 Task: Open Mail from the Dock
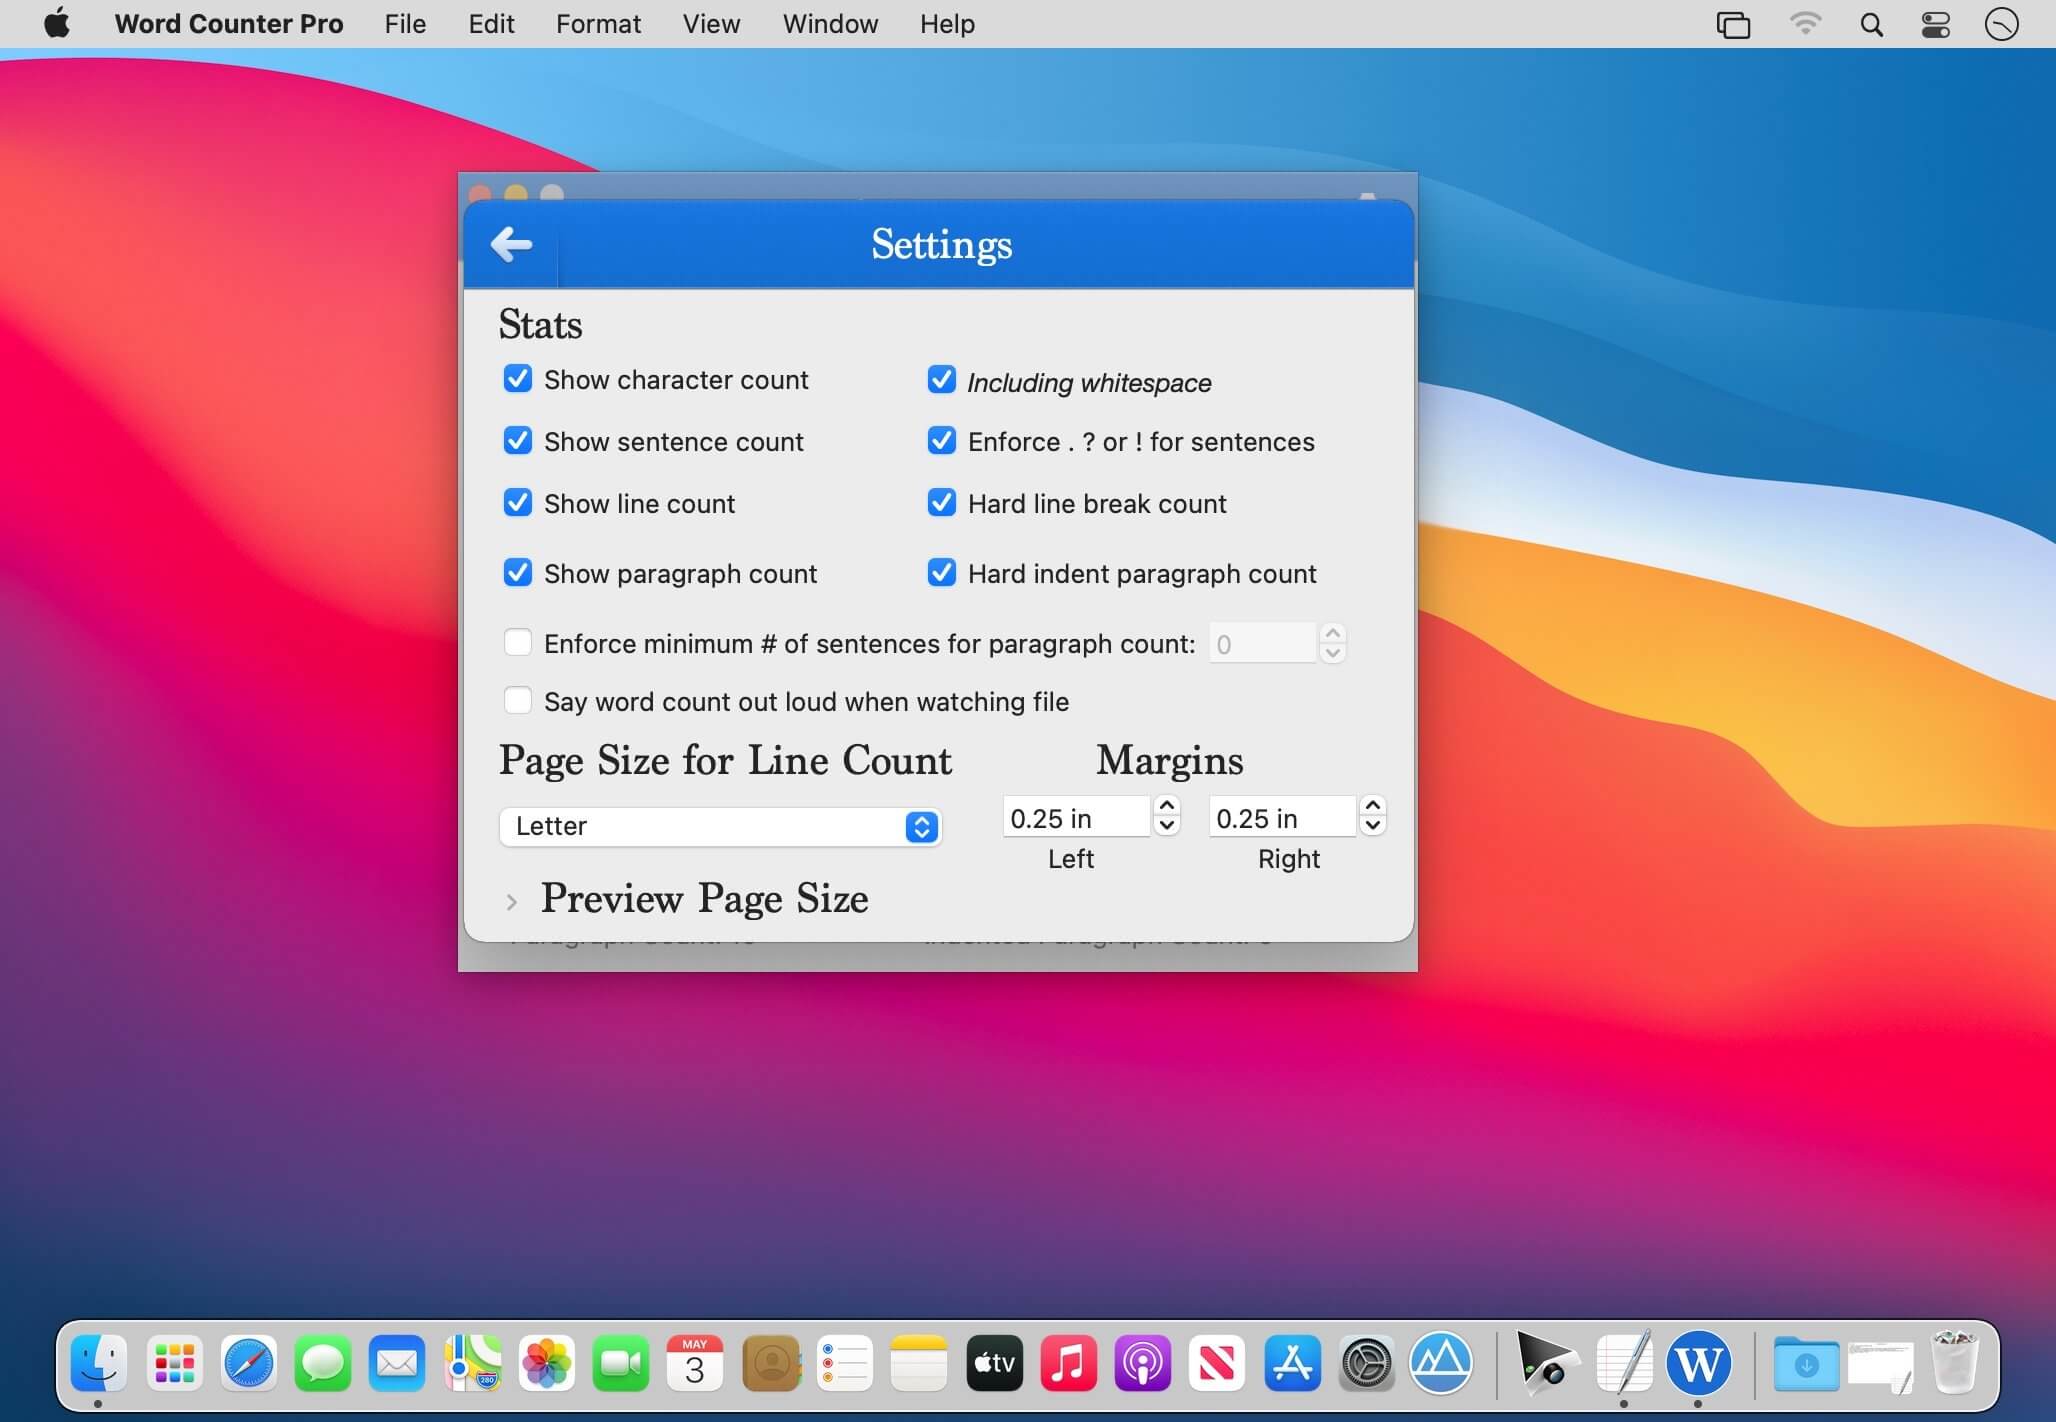397,1363
